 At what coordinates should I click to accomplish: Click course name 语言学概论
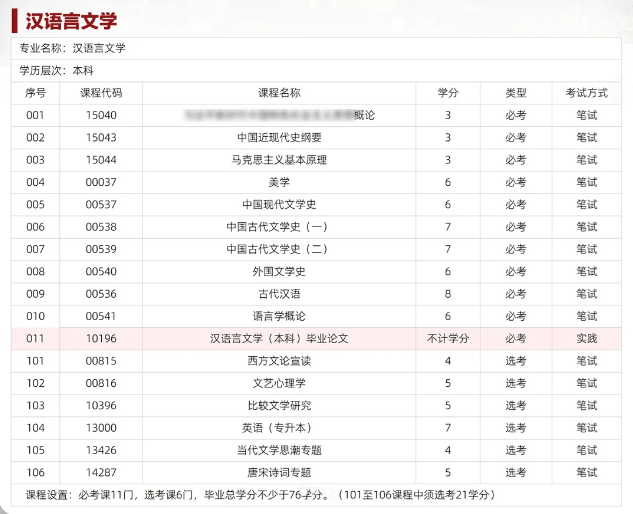279,316
